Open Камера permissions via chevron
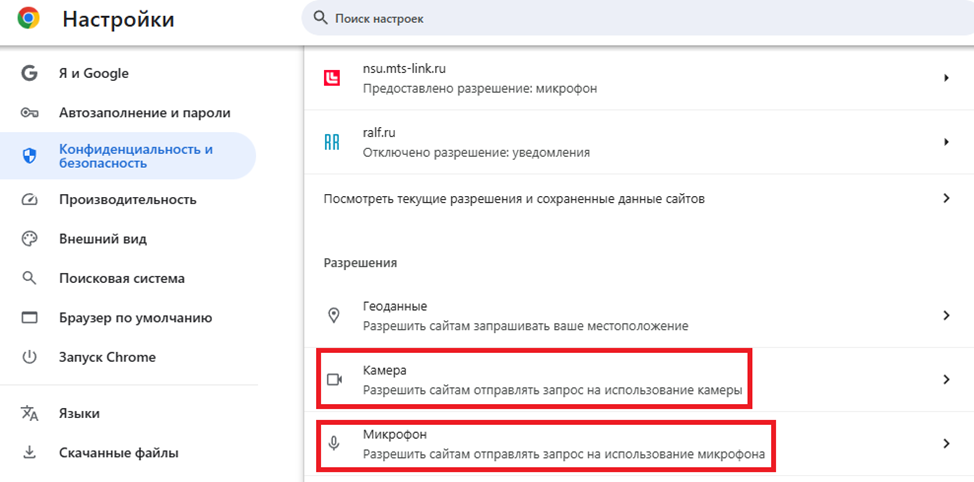The height and width of the screenshot is (482, 974). [x=945, y=379]
